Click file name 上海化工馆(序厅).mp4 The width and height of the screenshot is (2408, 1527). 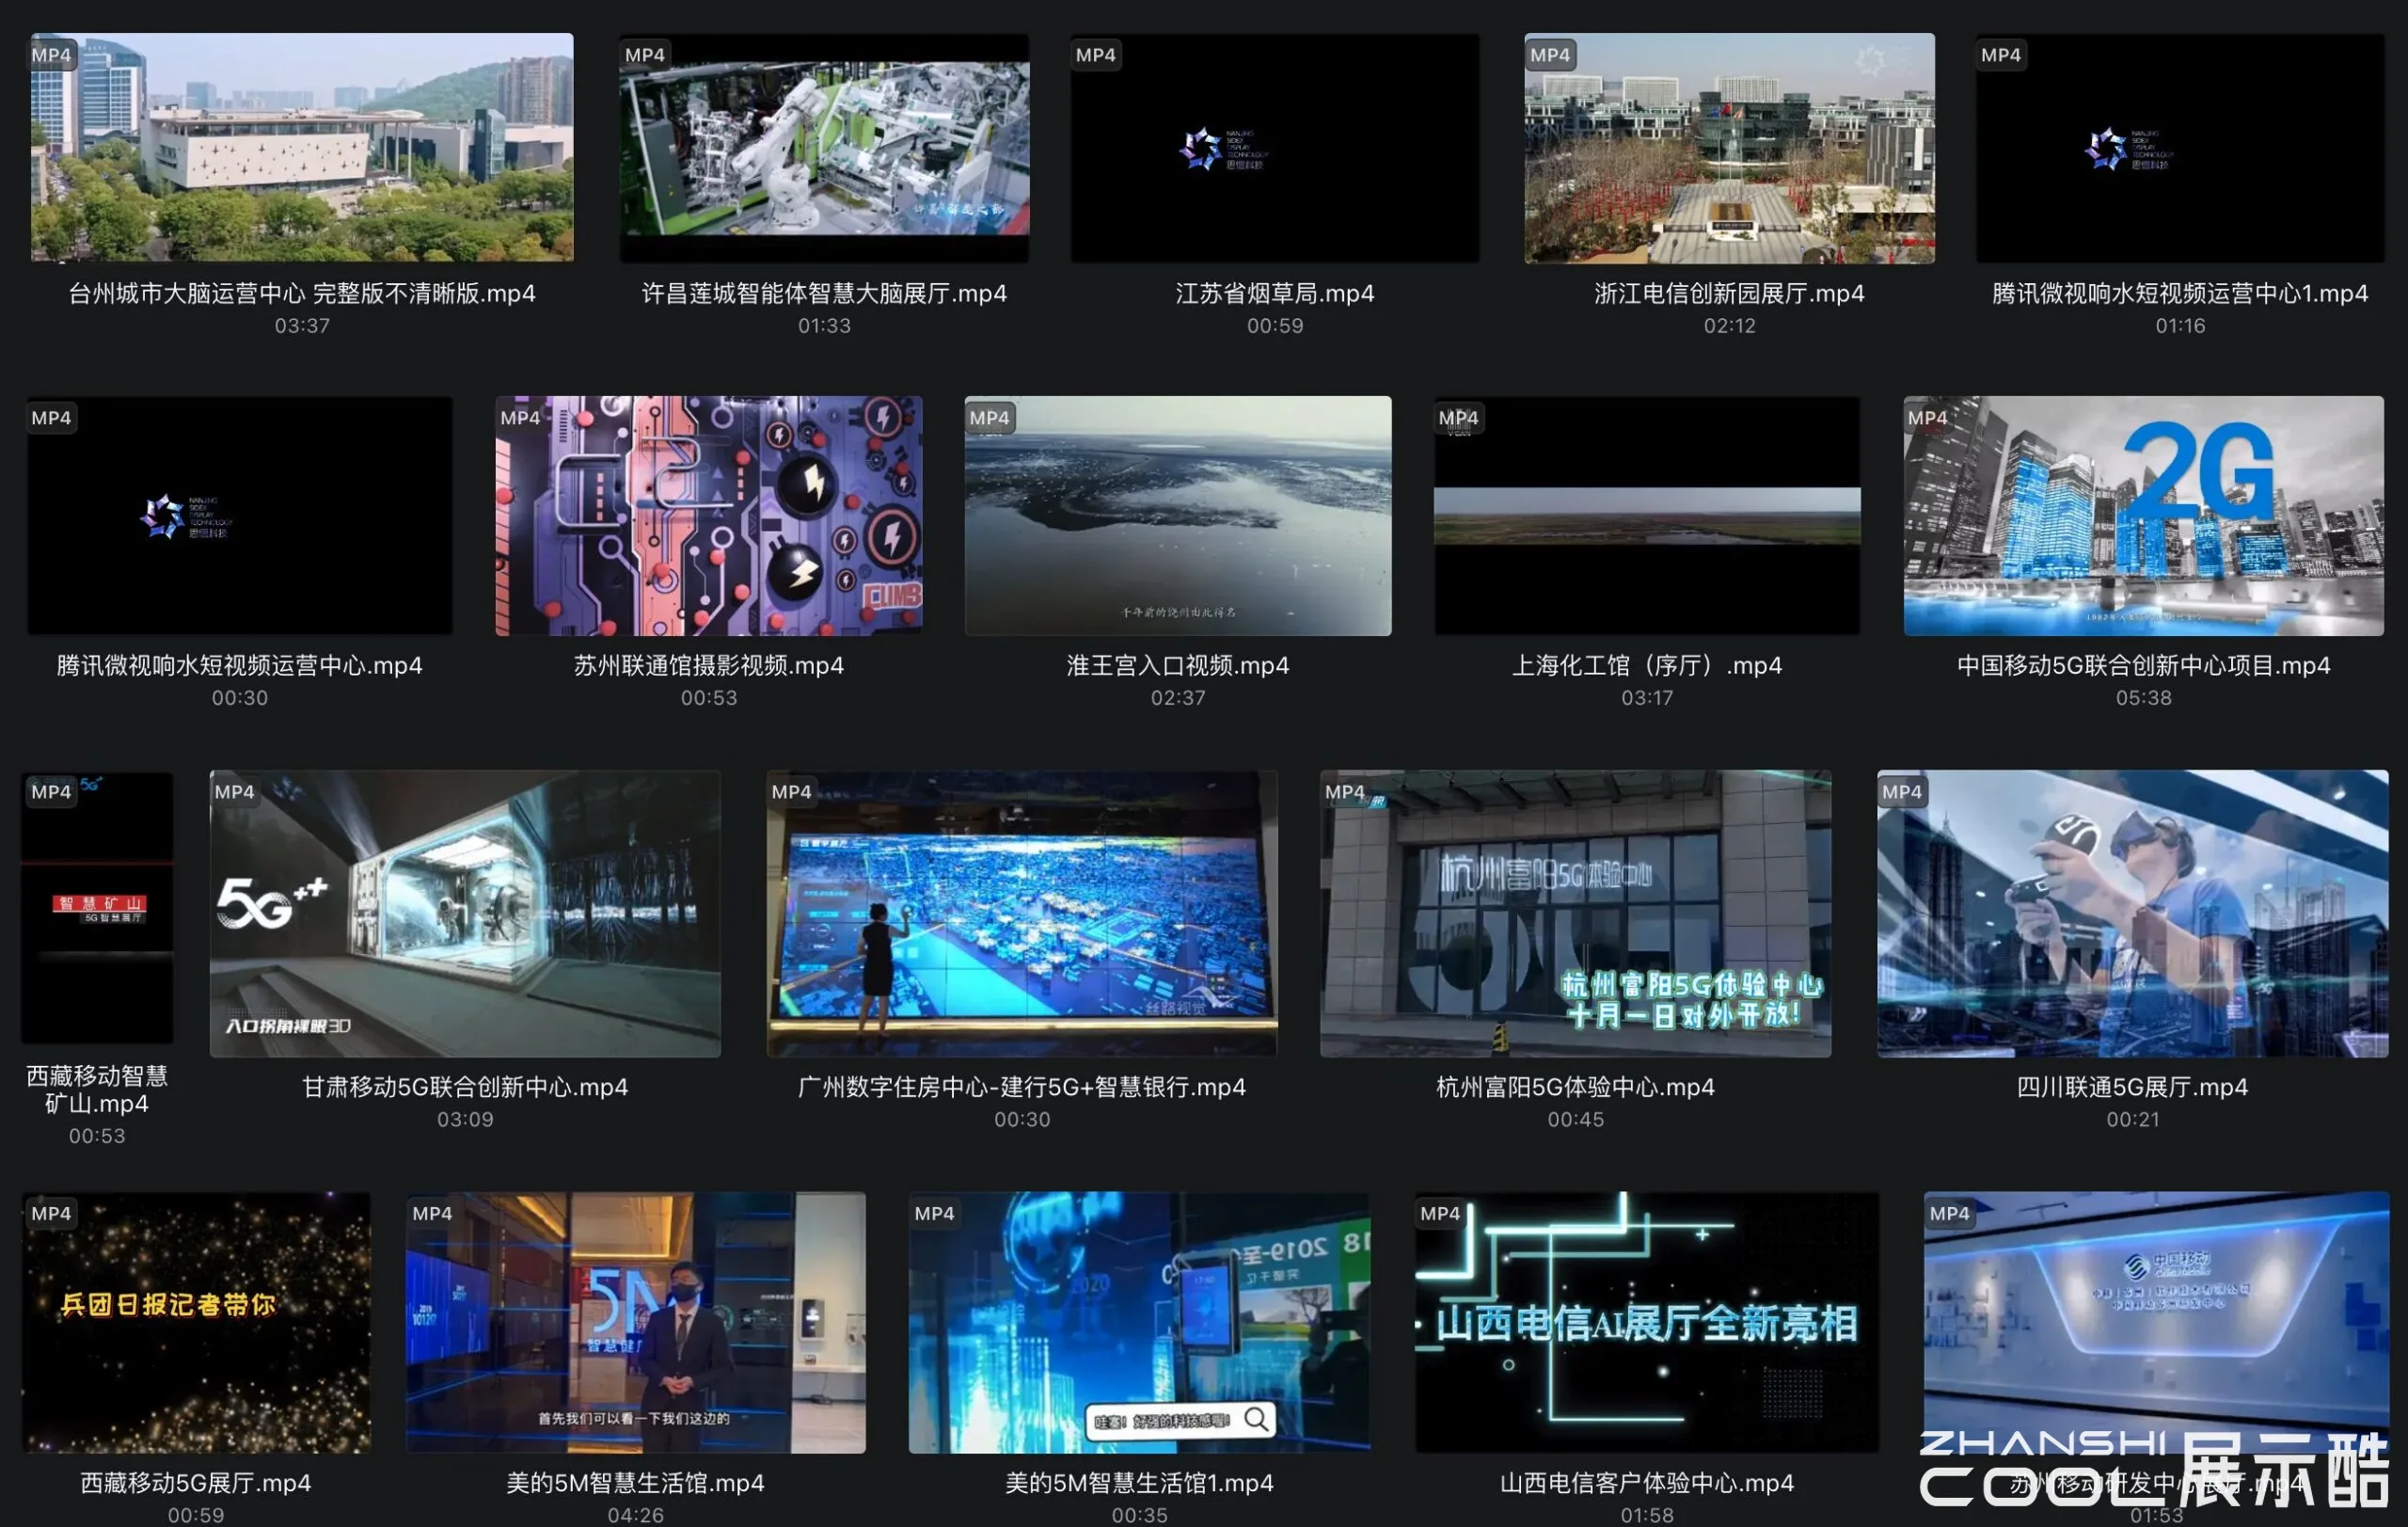point(1647,665)
